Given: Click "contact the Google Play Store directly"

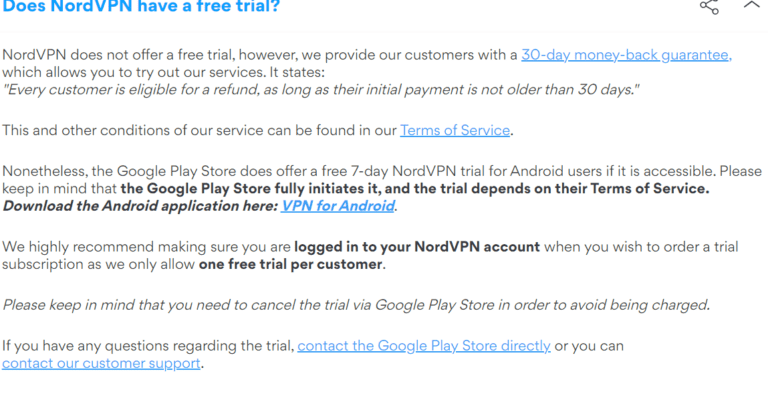Looking at the screenshot, I should [x=424, y=346].
